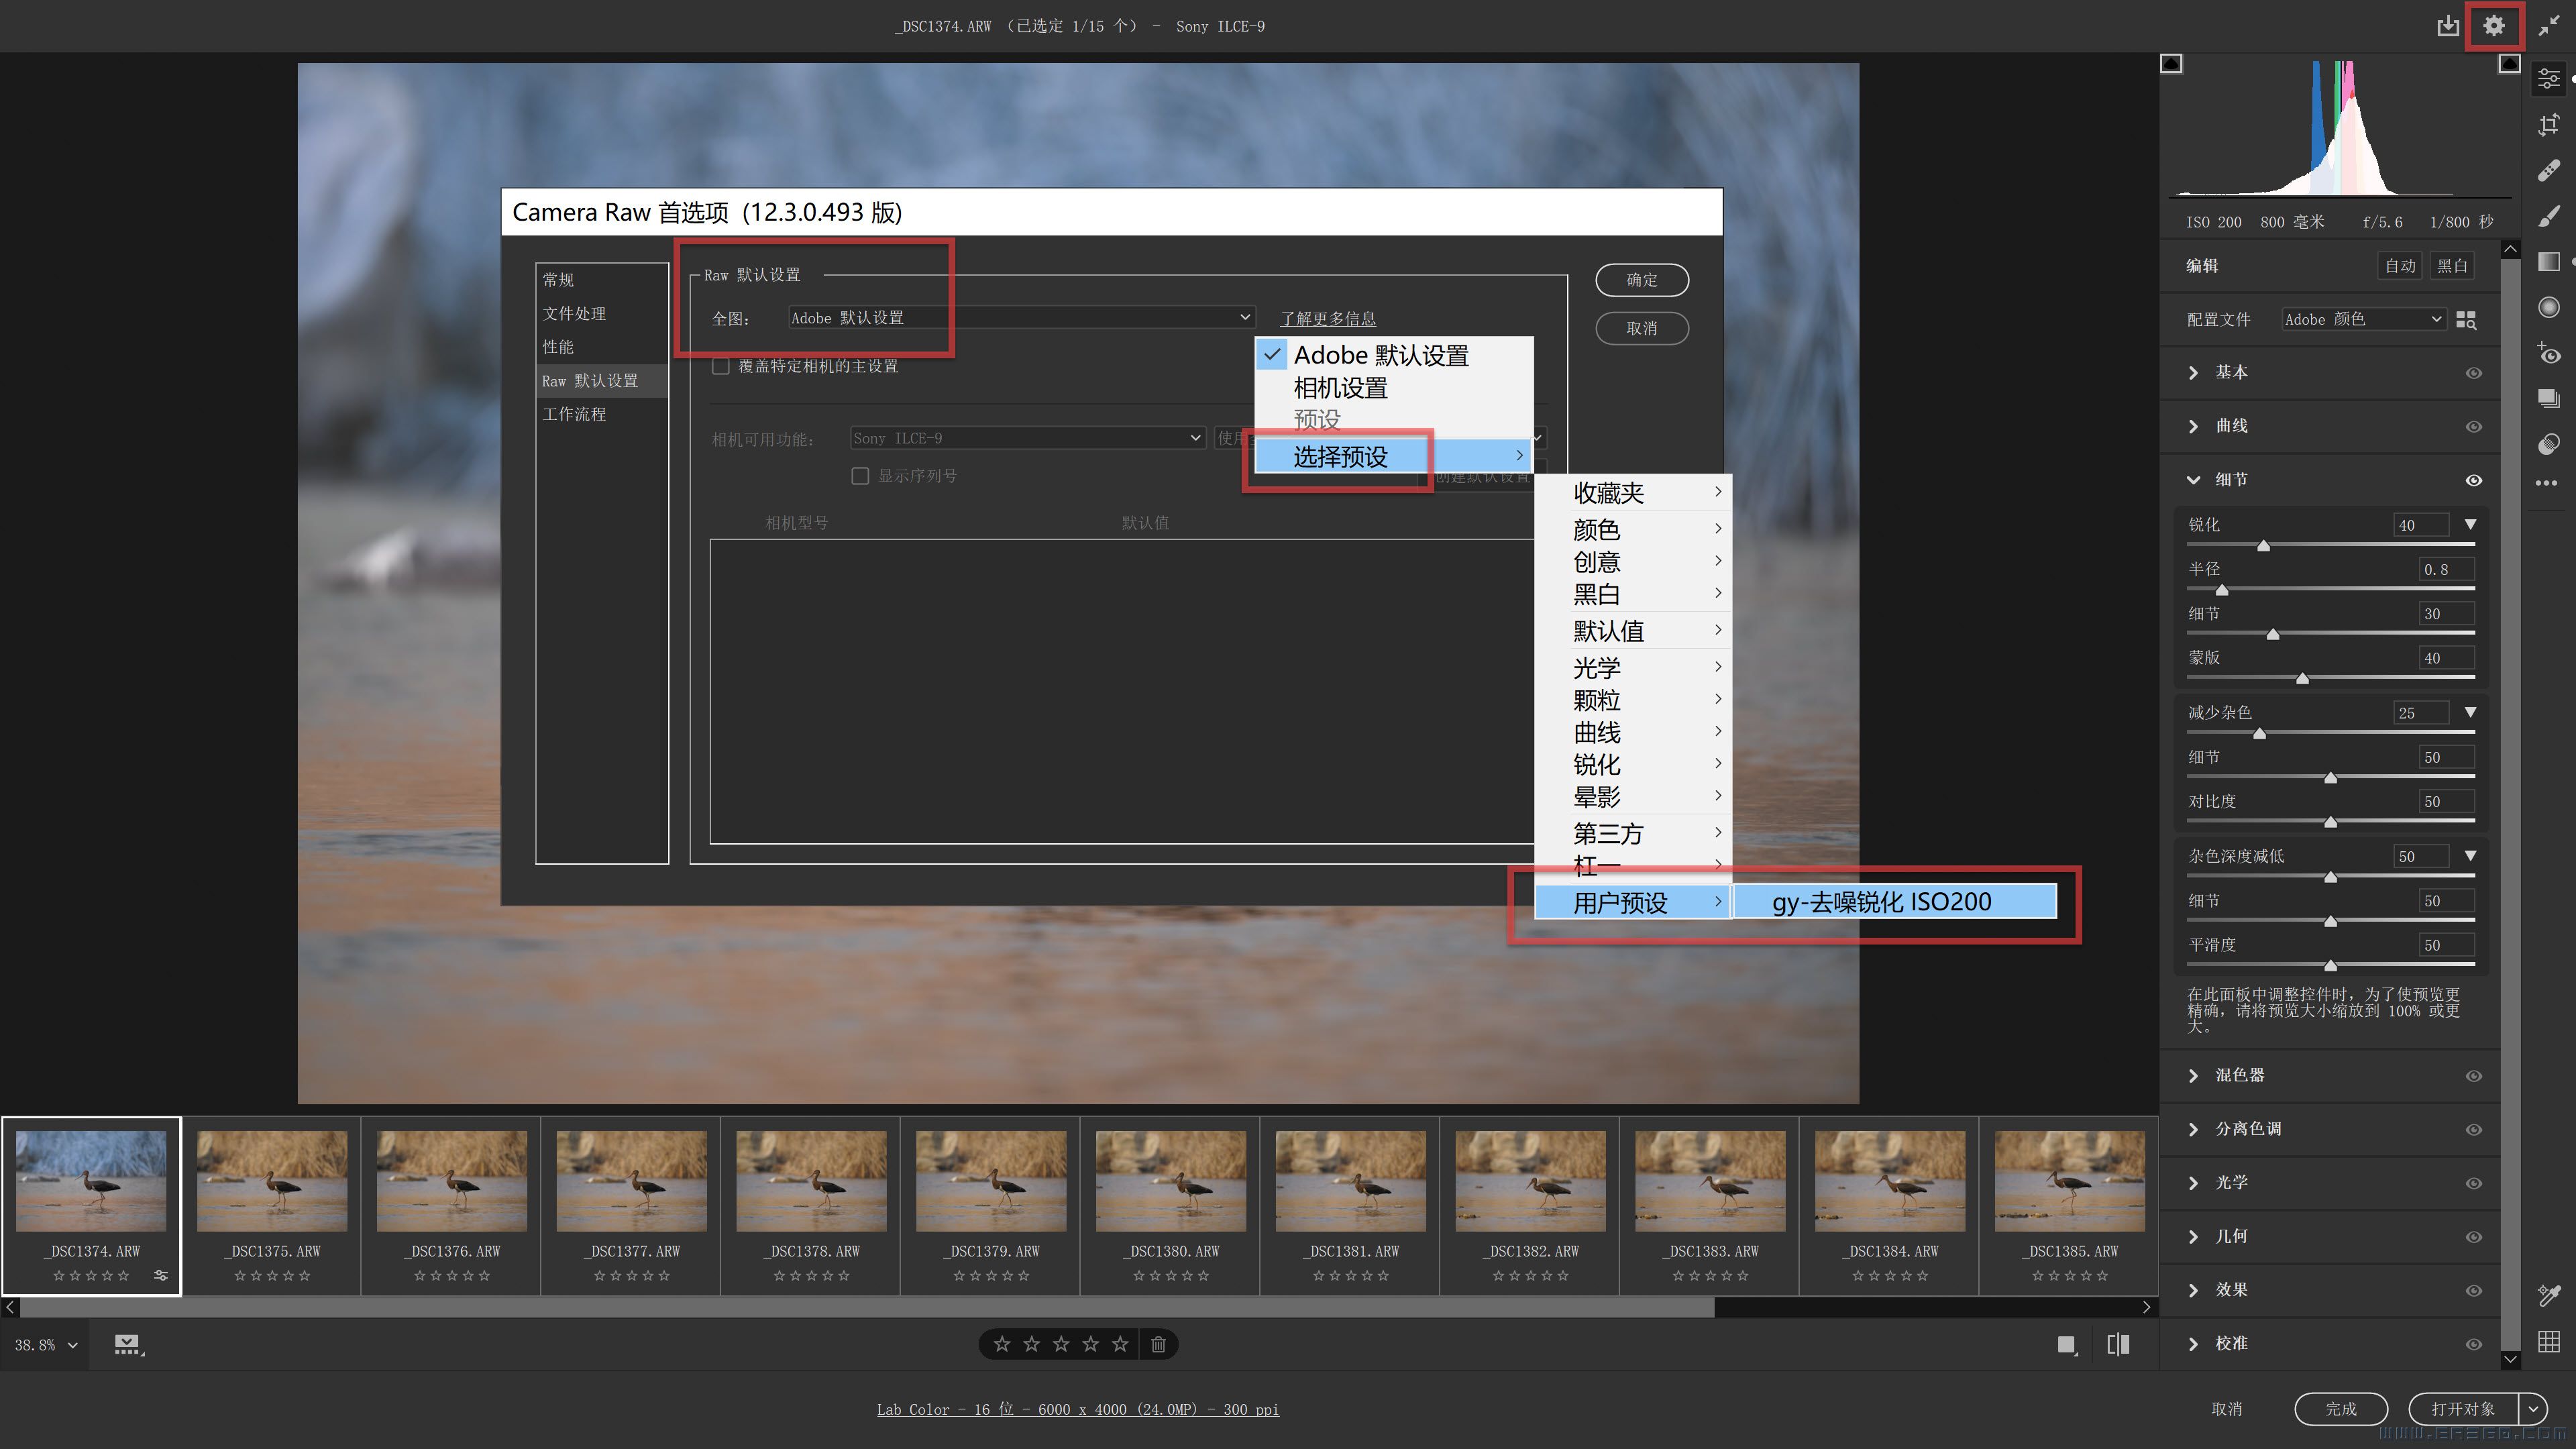Select 相机设置 menu option
This screenshot has height=1449, width=2576.
pos(1340,388)
